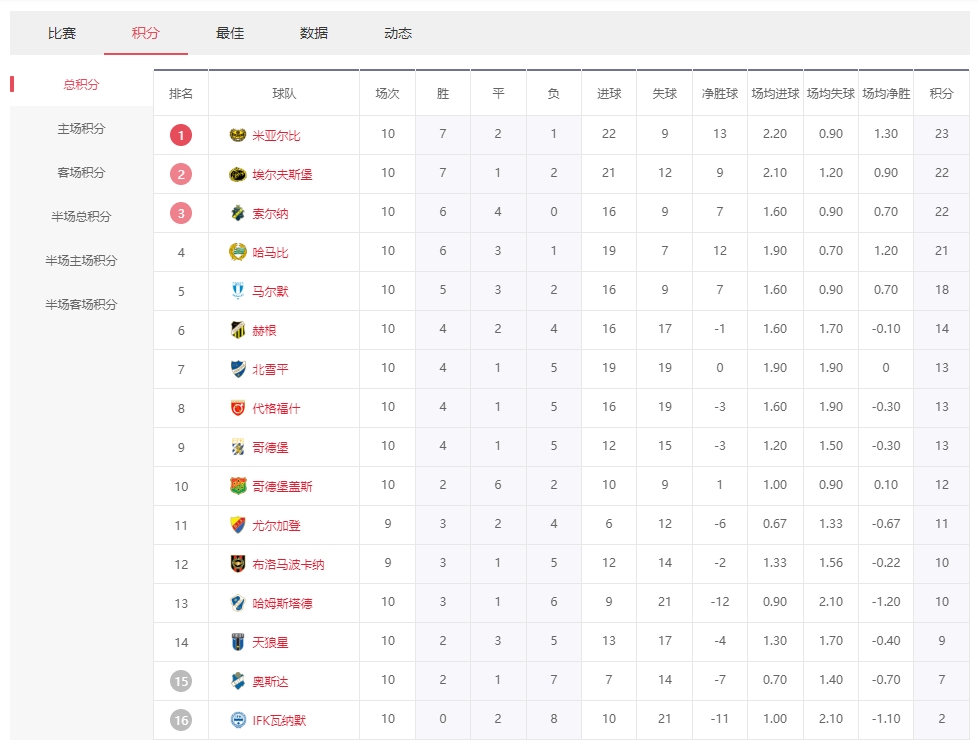Click the rank 1 red badge

tap(181, 135)
